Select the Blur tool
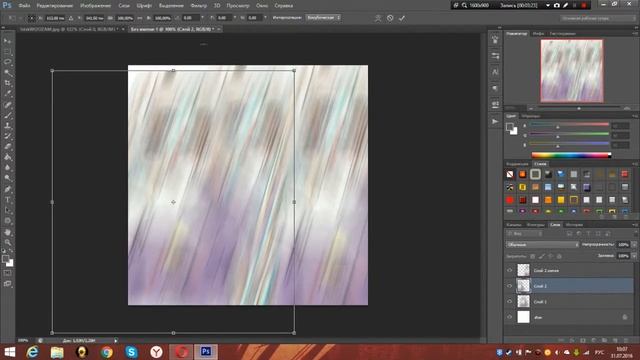 [7, 168]
